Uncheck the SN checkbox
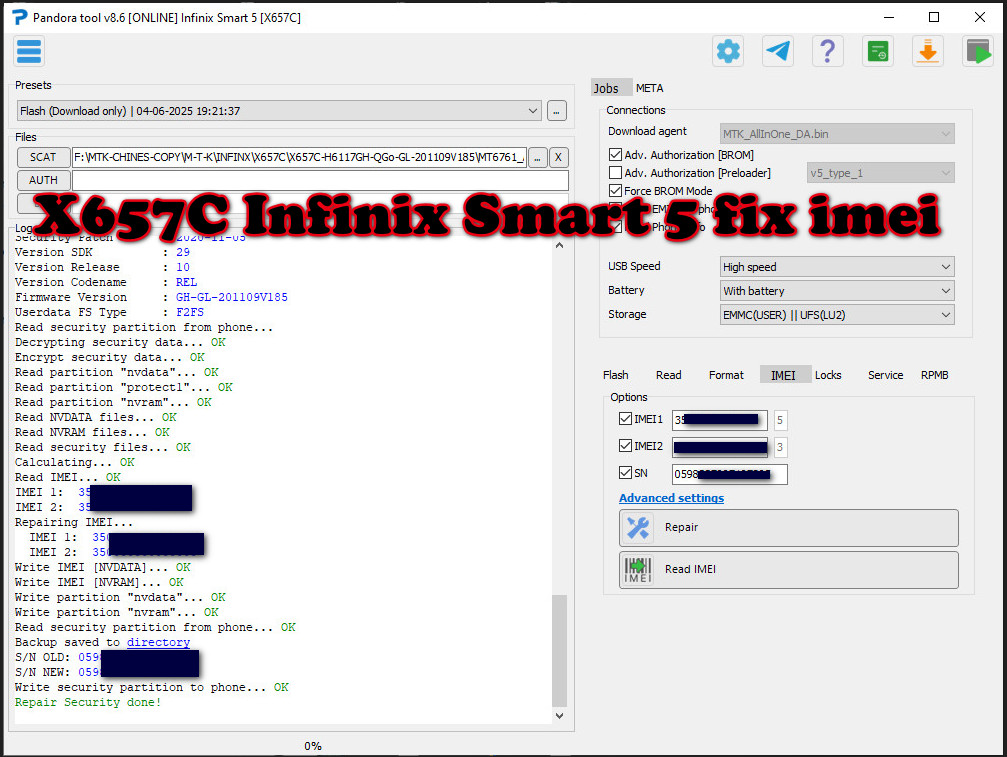The width and height of the screenshot is (1007, 757). pos(626,473)
